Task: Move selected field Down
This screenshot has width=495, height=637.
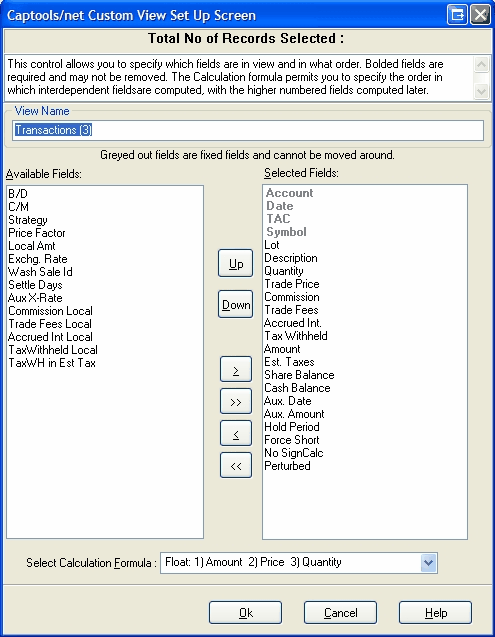Action: point(236,304)
